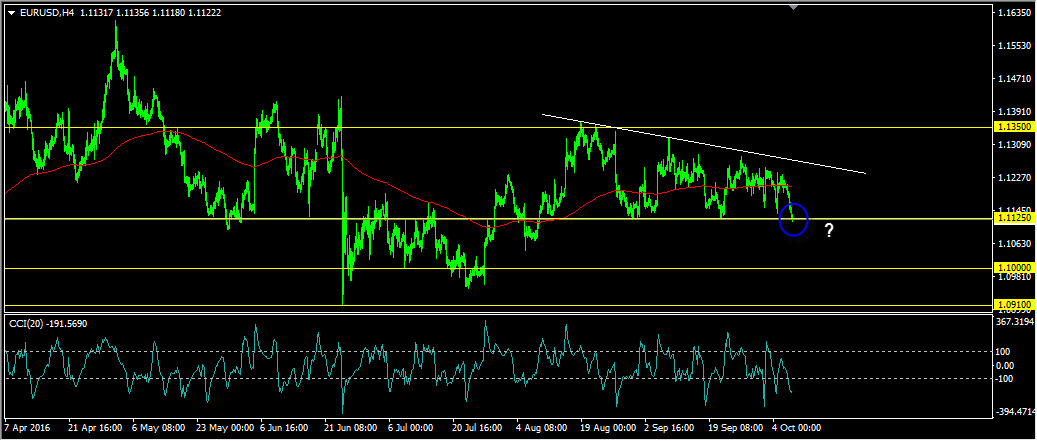Click the 1.13090 price axis value
Viewport: 1037px width, 441px height.
tap(1017, 145)
